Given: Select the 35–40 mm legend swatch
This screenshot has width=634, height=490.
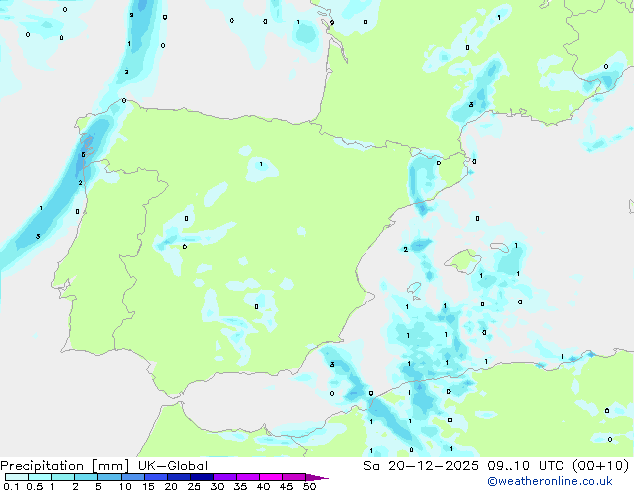Looking at the screenshot, I should coord(247,477).
